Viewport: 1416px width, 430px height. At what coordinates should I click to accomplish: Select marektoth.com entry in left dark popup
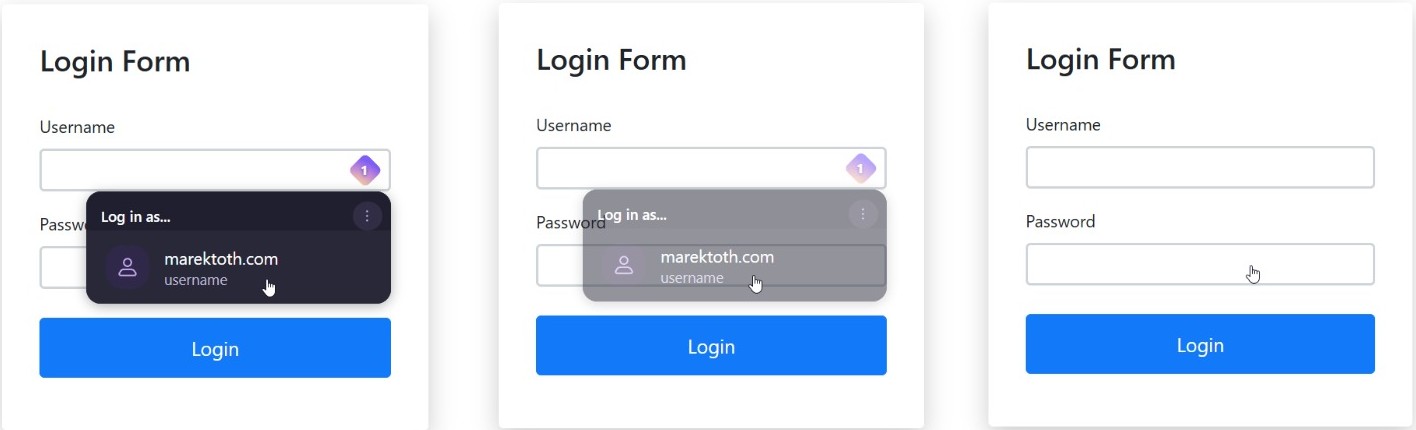point(238,268)
